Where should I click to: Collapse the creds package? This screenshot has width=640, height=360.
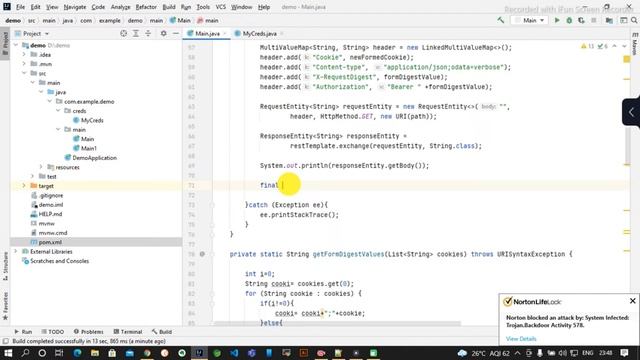click(x=58, y=111)
